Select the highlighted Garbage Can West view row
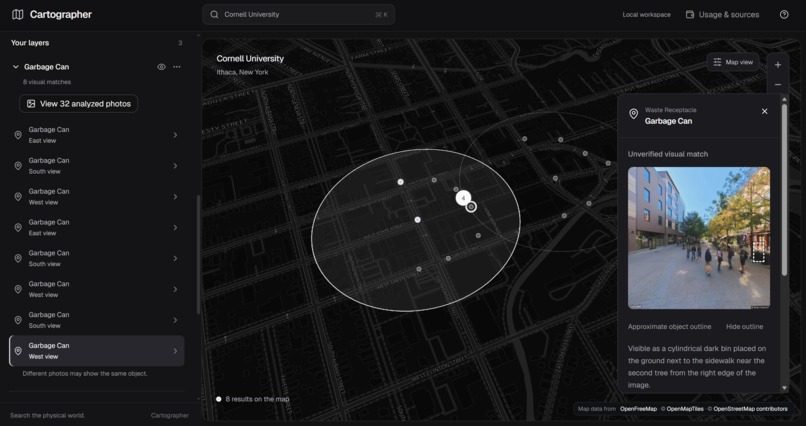Image resolution: width=806 pixels, height=426 pixels. (97, 350)
